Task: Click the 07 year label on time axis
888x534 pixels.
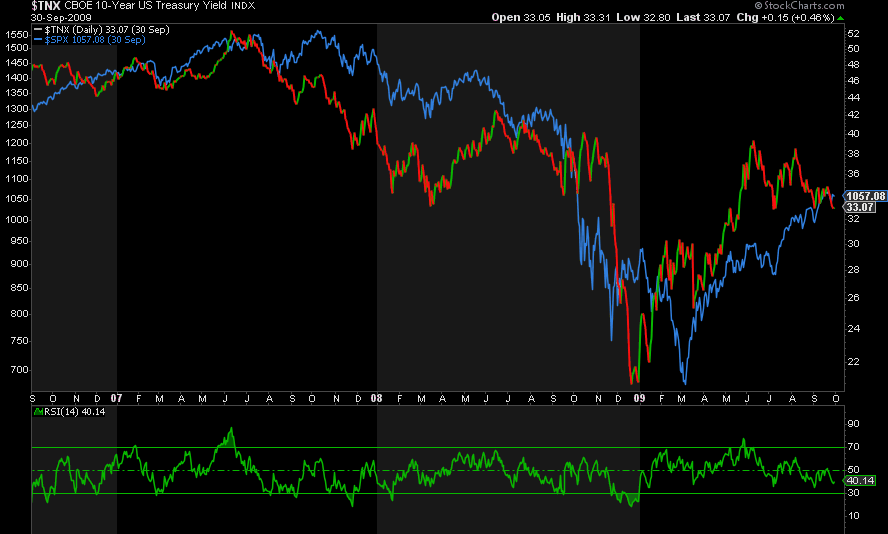Action: click(116, 398)
